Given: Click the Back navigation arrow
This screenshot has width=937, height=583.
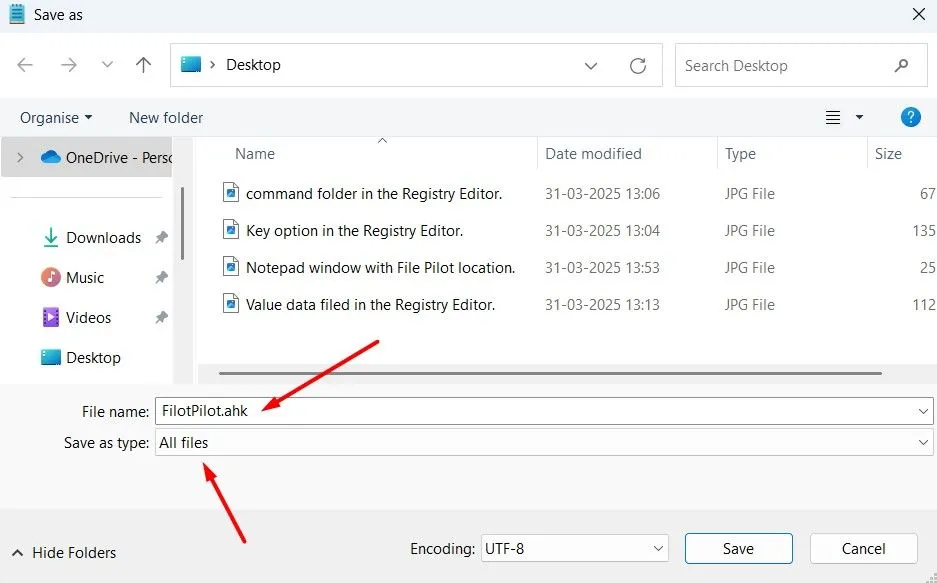Looking at the screenshot, I should (25, 65).
